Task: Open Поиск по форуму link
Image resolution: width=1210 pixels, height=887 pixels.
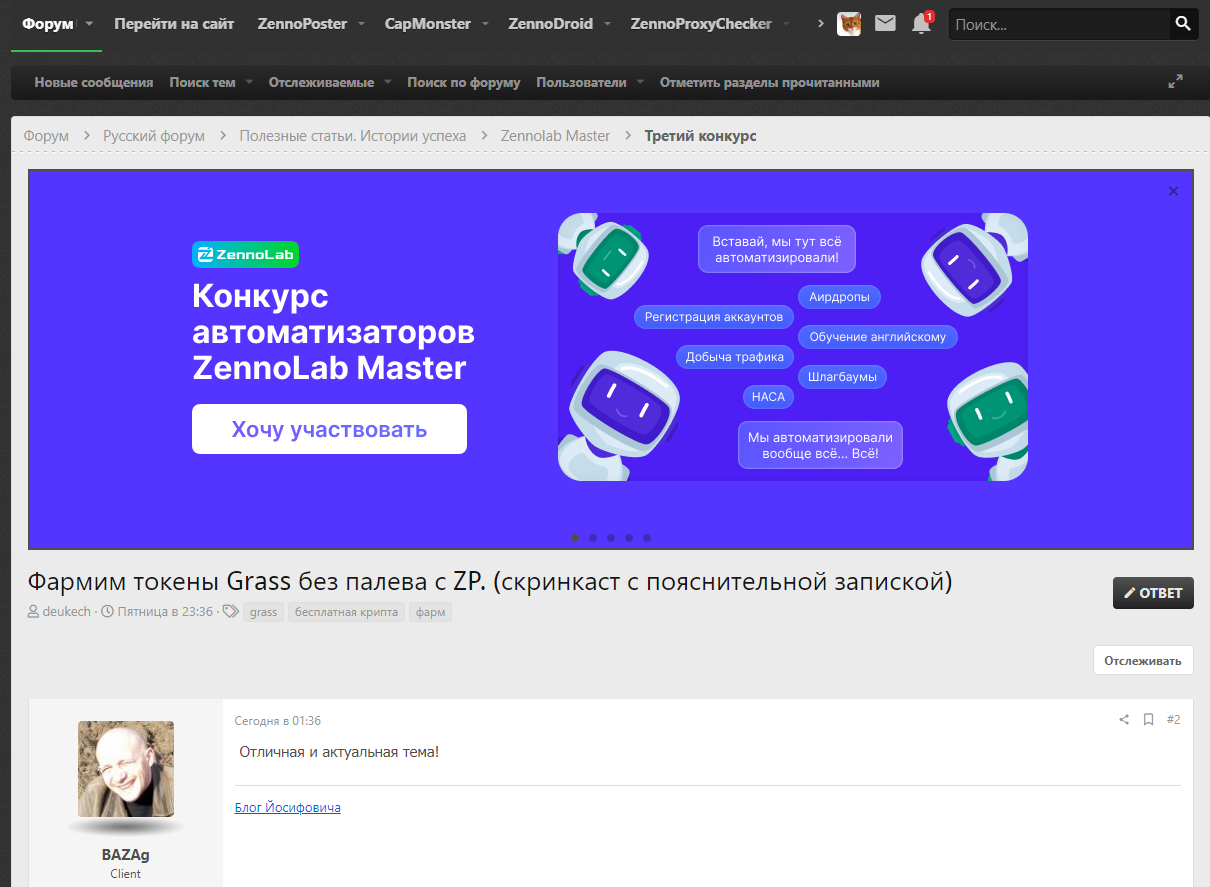Action: coord(464,83)
